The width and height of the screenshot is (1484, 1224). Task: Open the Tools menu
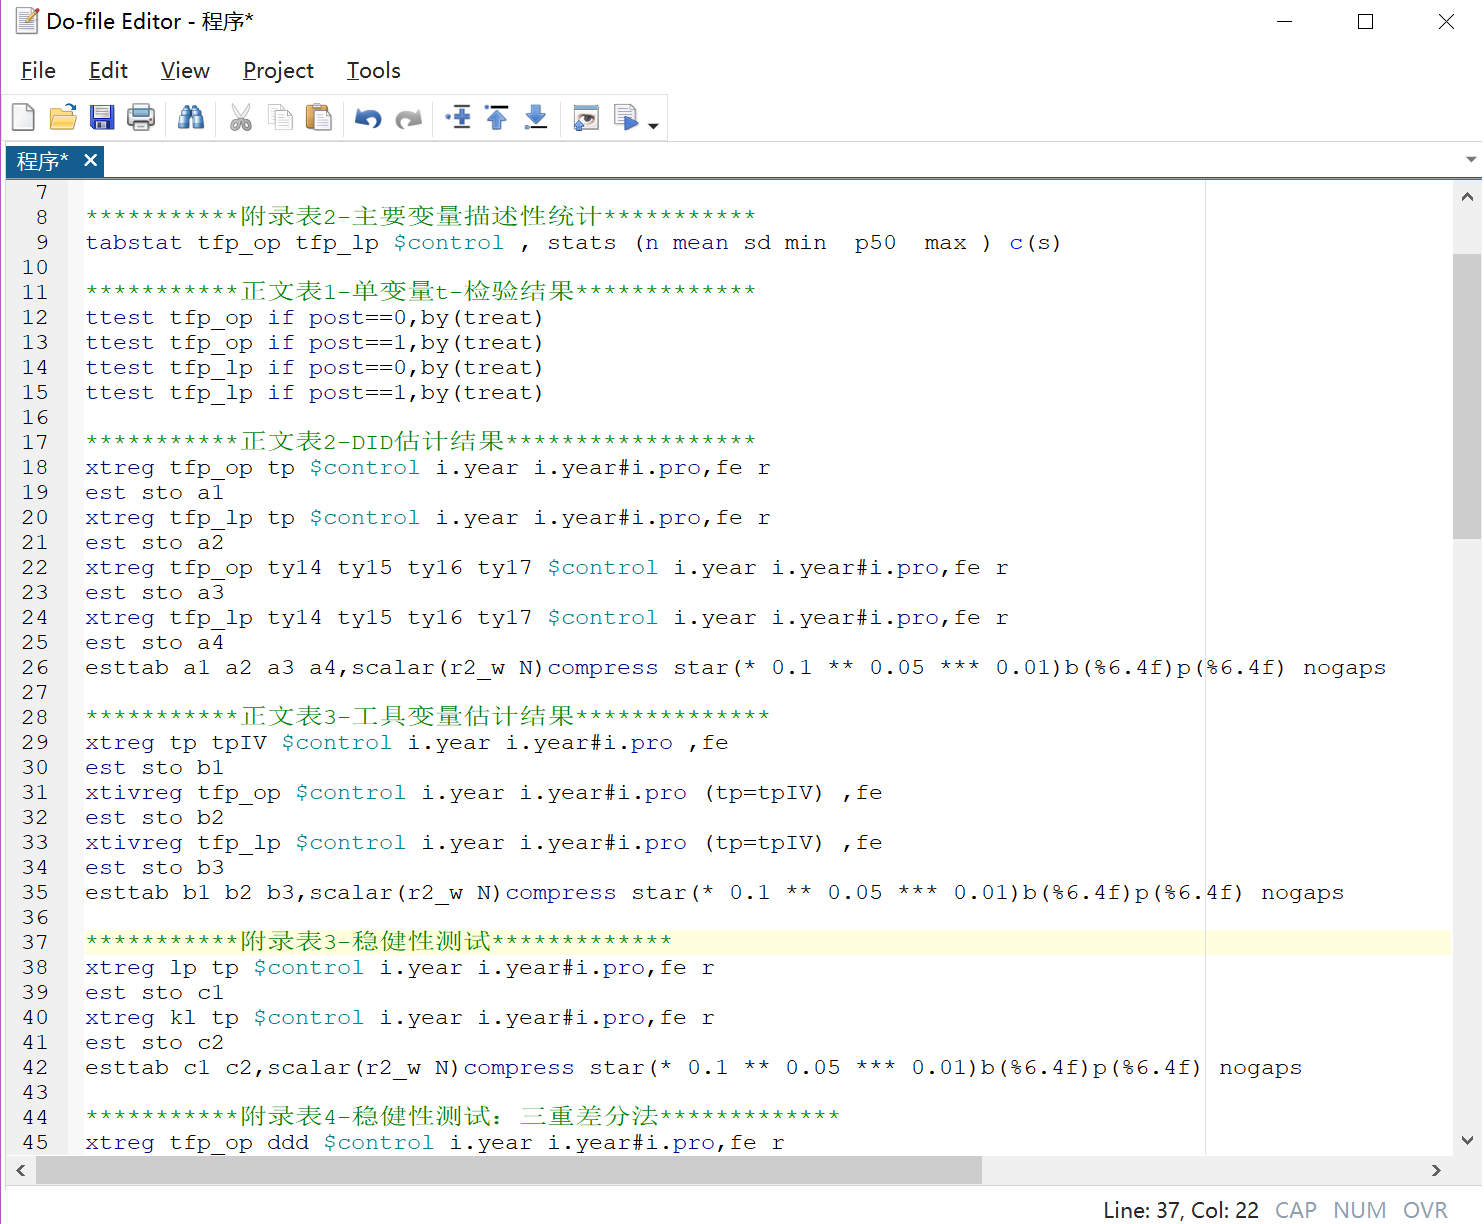tap(373, 71)
